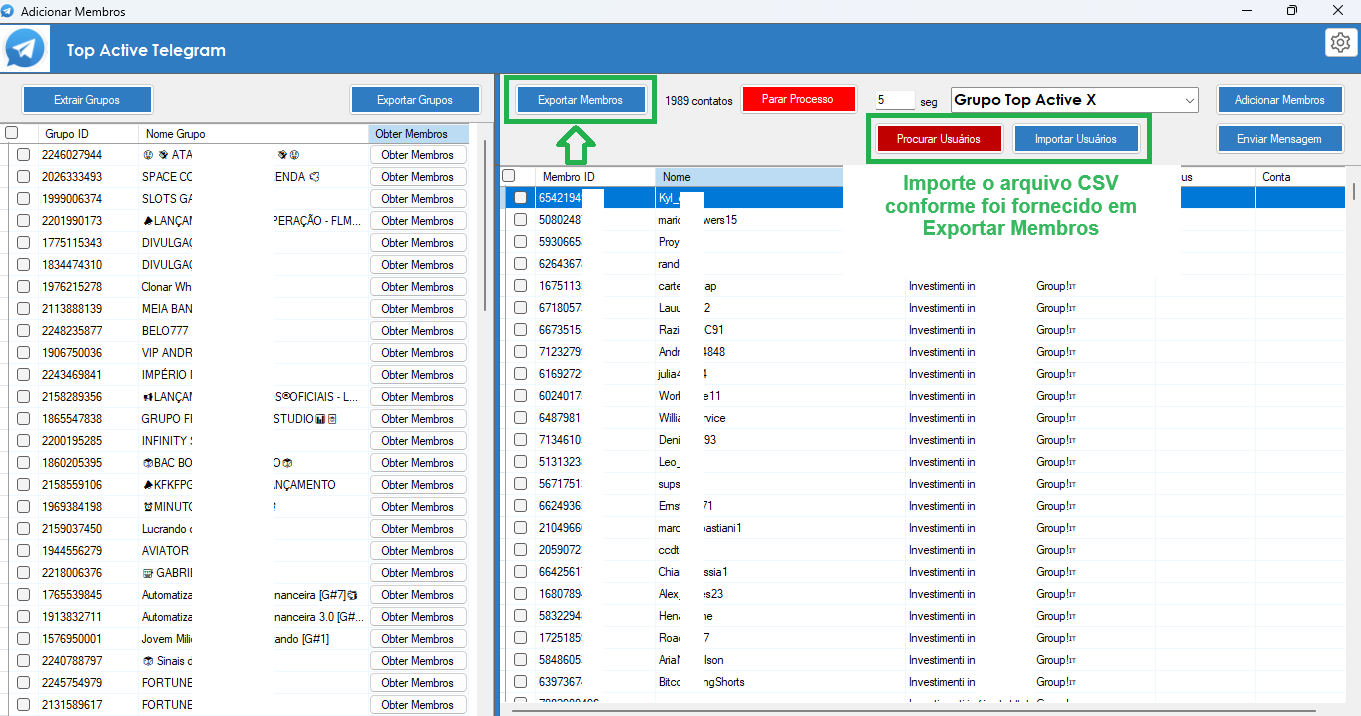Click Obter Membros in the AVIATOR row
The width and height of the screenshot is (1361, 716).
[418, 551]
